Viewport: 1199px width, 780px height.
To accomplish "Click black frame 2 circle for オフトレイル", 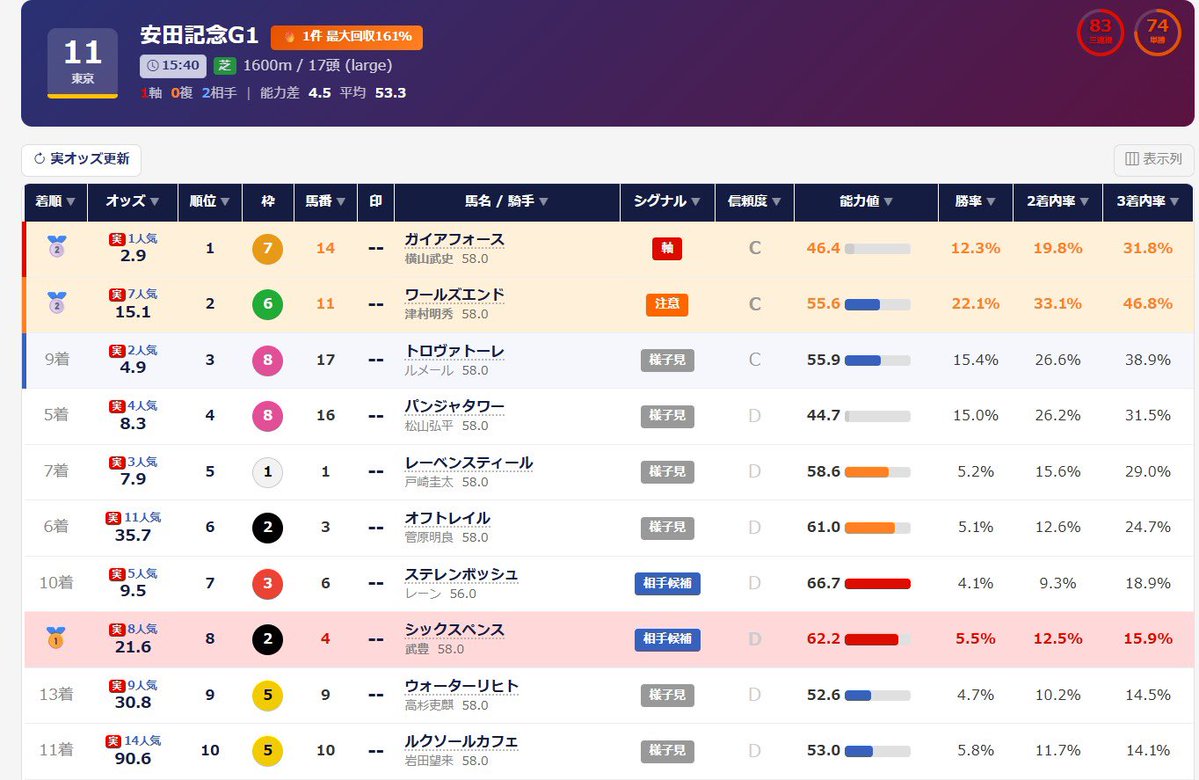I will [x=268, y=528].
